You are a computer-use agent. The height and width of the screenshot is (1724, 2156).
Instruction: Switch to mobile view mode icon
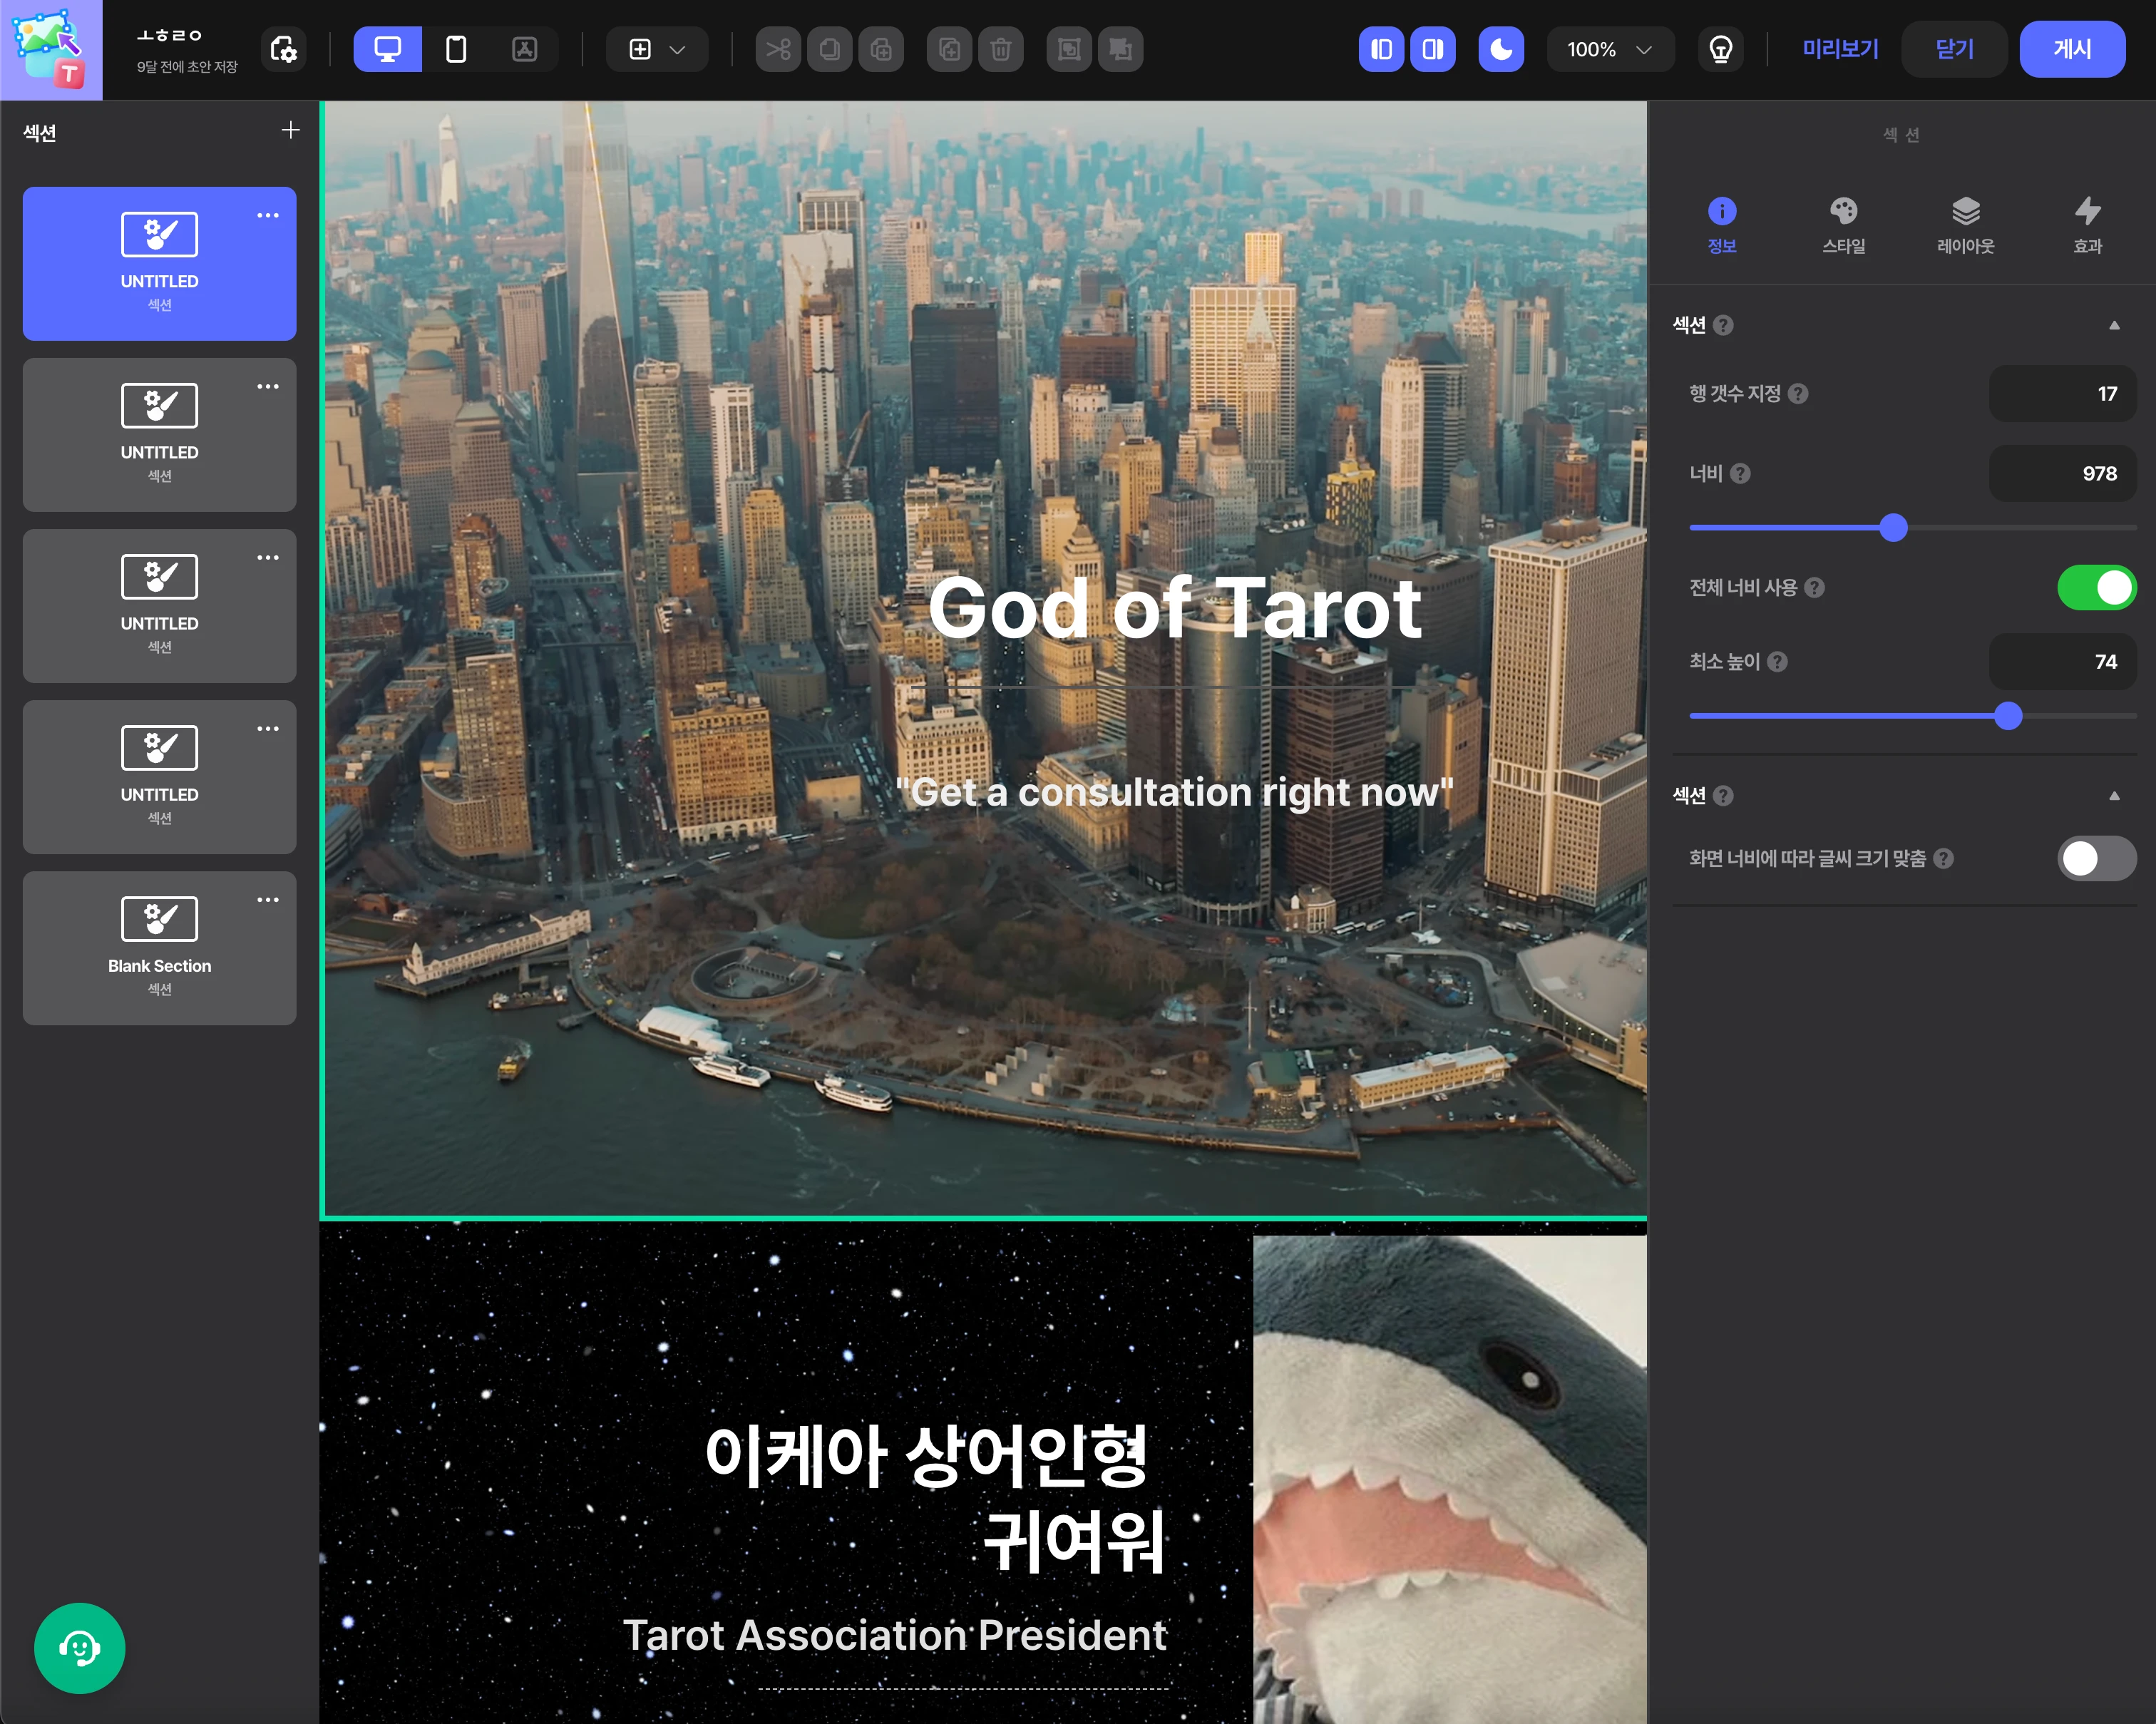[456, 49]
